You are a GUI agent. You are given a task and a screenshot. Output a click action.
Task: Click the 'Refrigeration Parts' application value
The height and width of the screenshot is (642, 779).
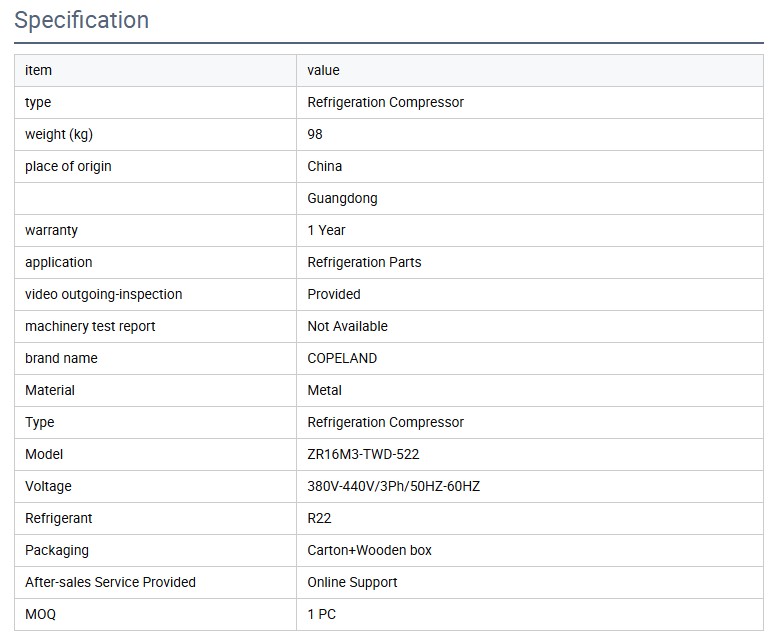point(365,262)
